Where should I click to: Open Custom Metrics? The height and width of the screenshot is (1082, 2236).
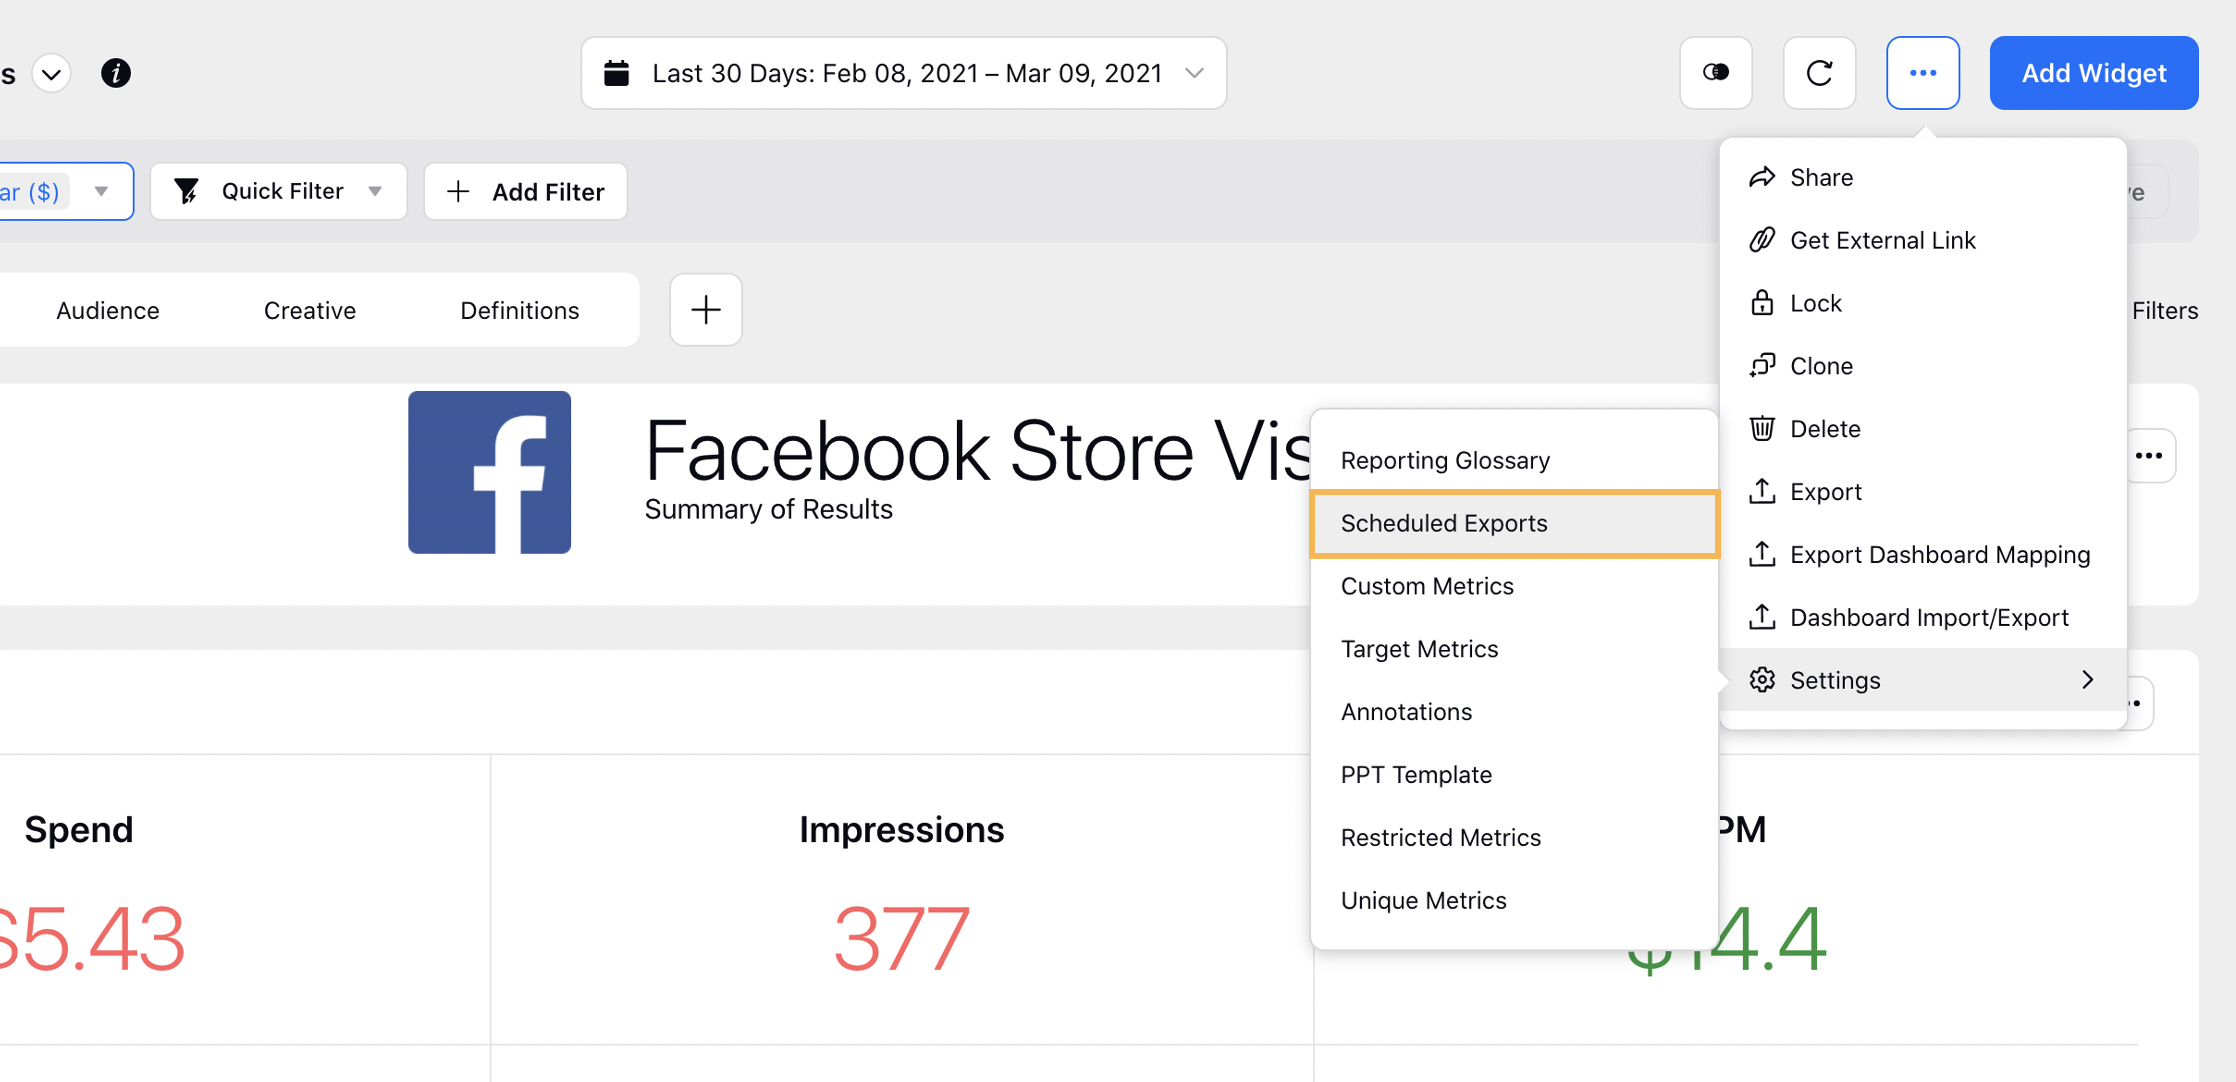coord(1514,586)
